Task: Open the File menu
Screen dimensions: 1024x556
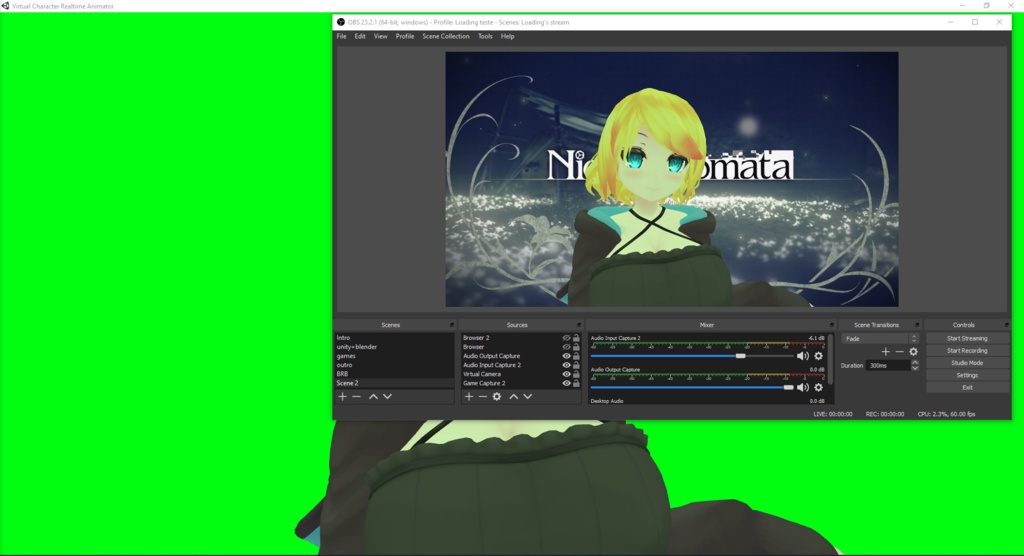Action: pyautogui.click(x=342, y=37)
